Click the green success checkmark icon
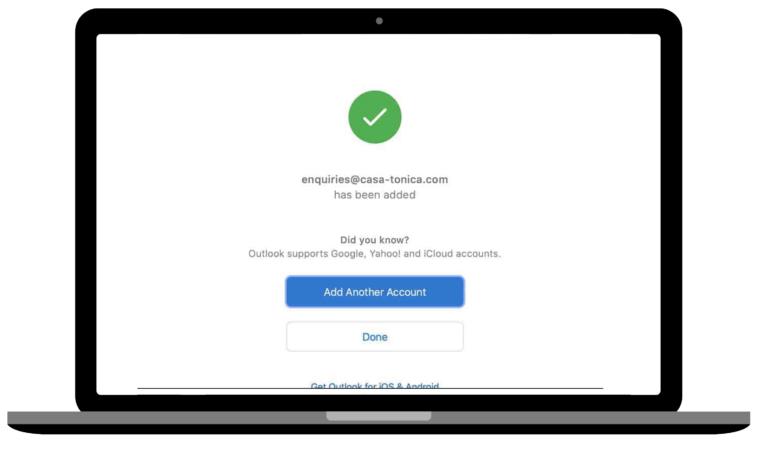The height and width of the screenshot is (458, 768). click(375, 117)
